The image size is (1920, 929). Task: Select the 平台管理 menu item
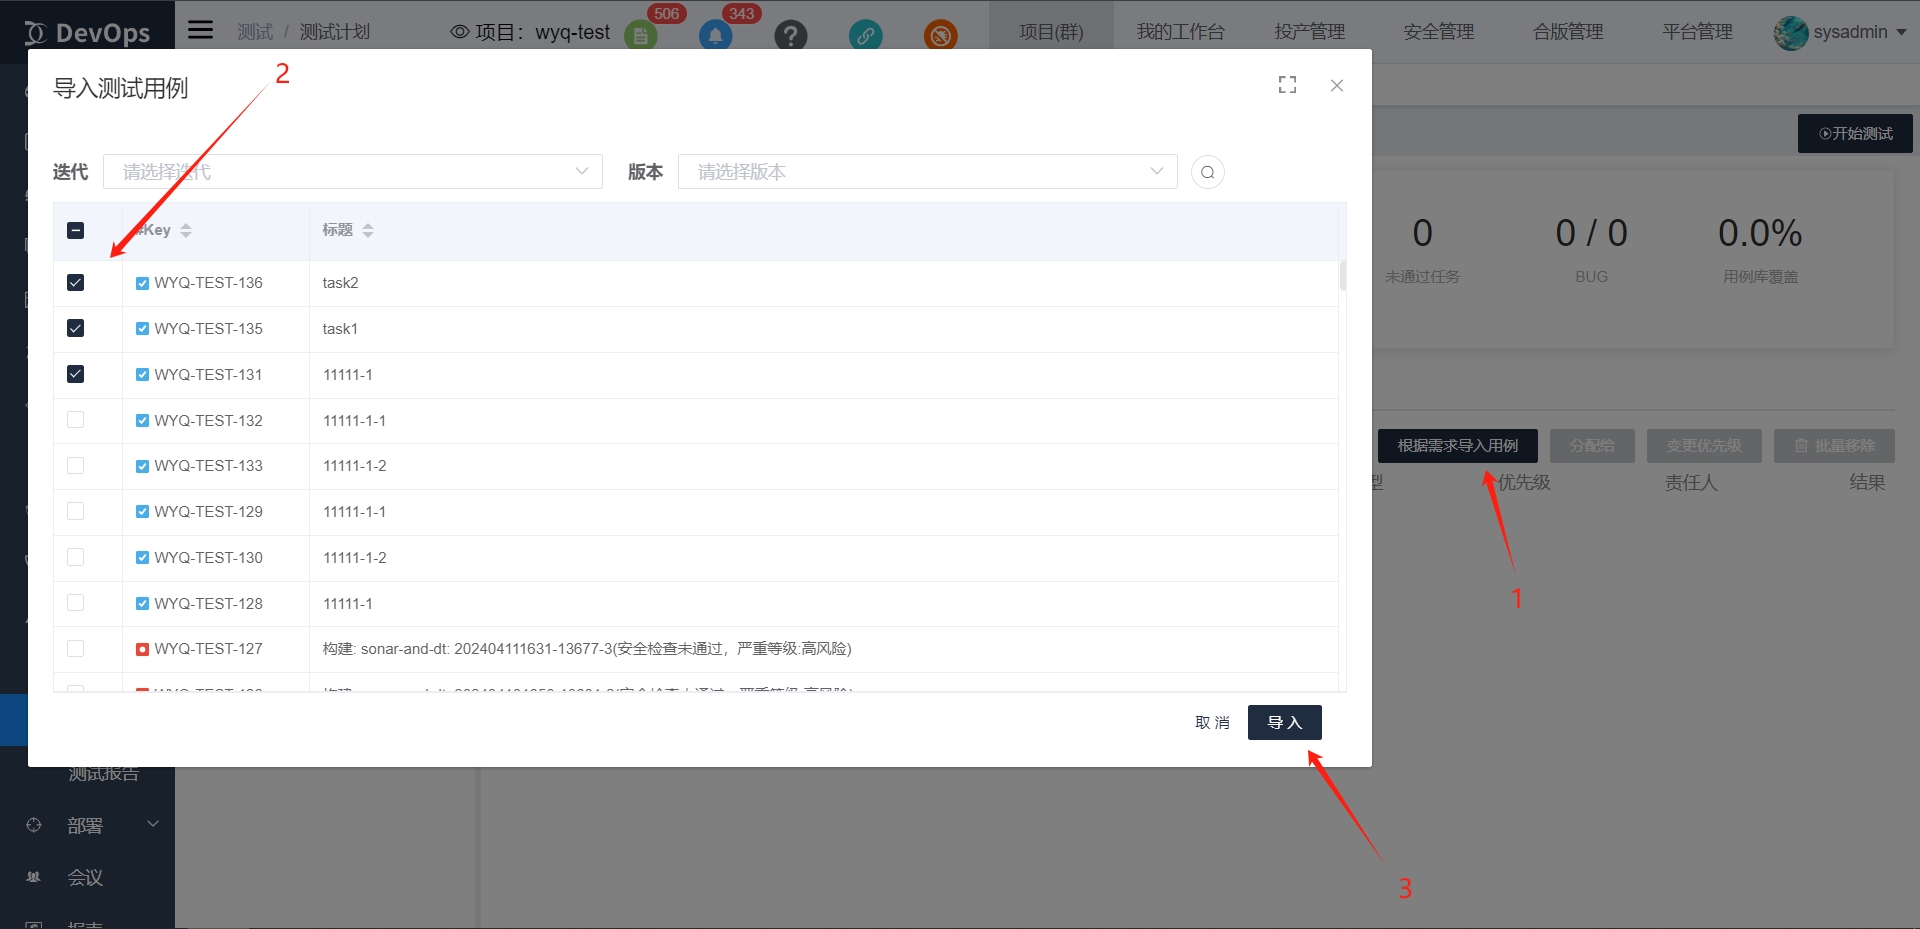click(1697, 31)
